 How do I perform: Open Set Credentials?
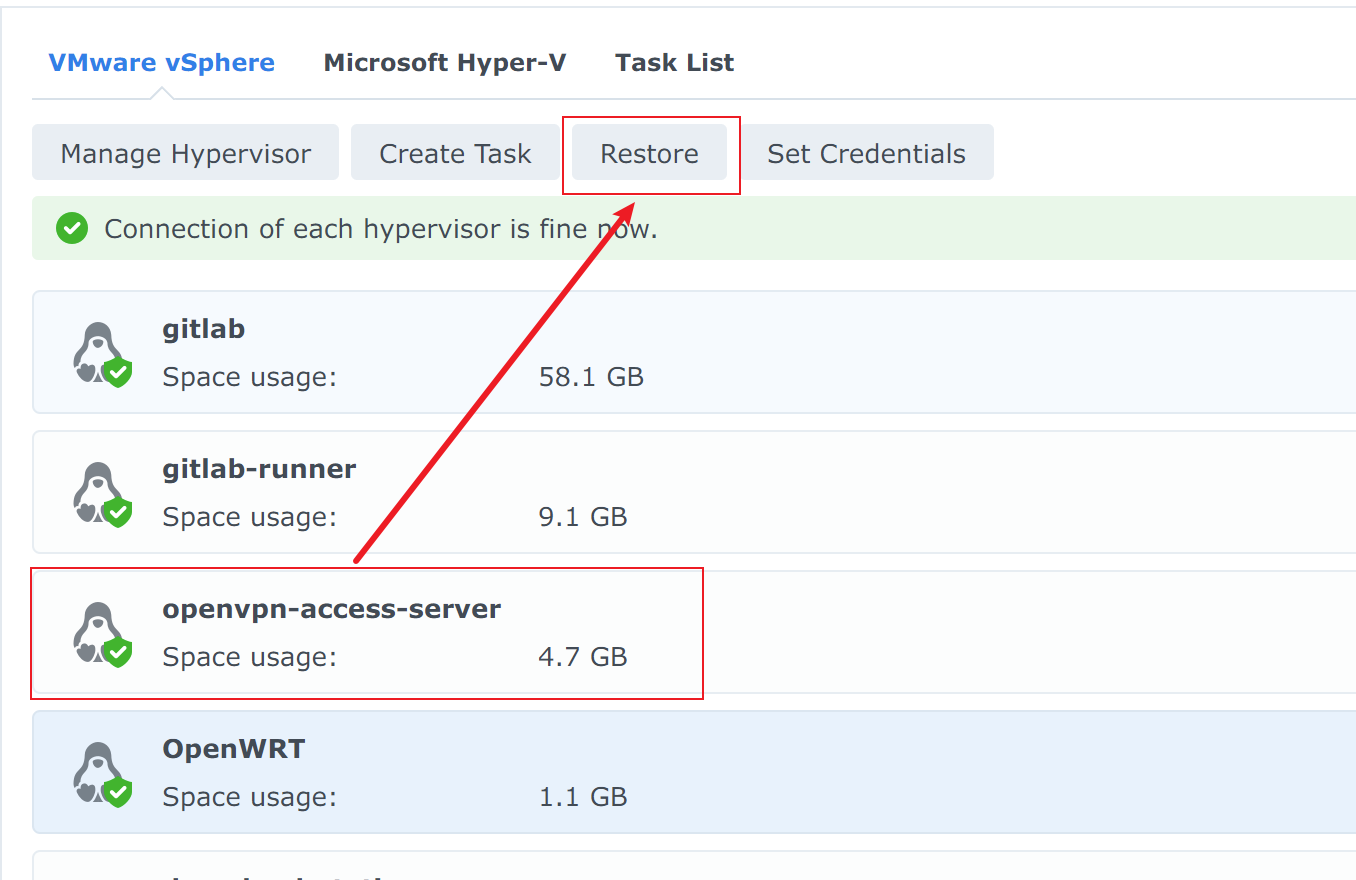pos(866,153)
